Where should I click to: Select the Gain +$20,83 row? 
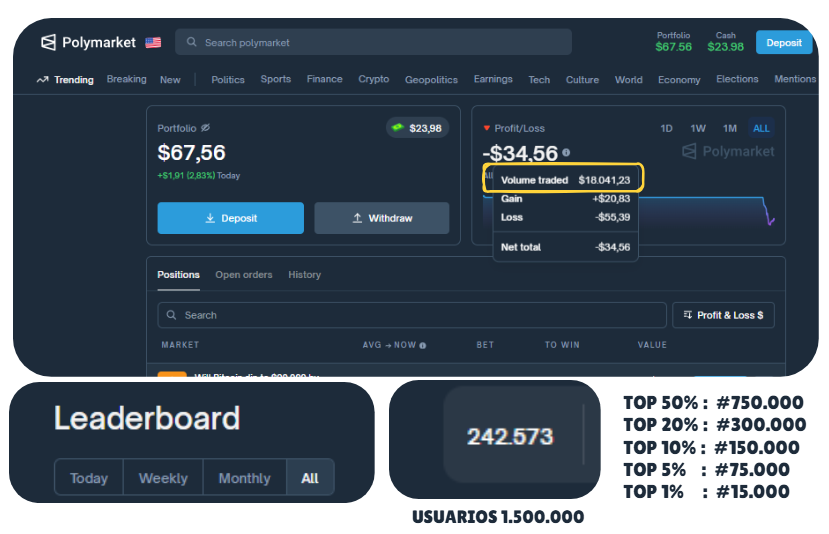coord(565,199)
